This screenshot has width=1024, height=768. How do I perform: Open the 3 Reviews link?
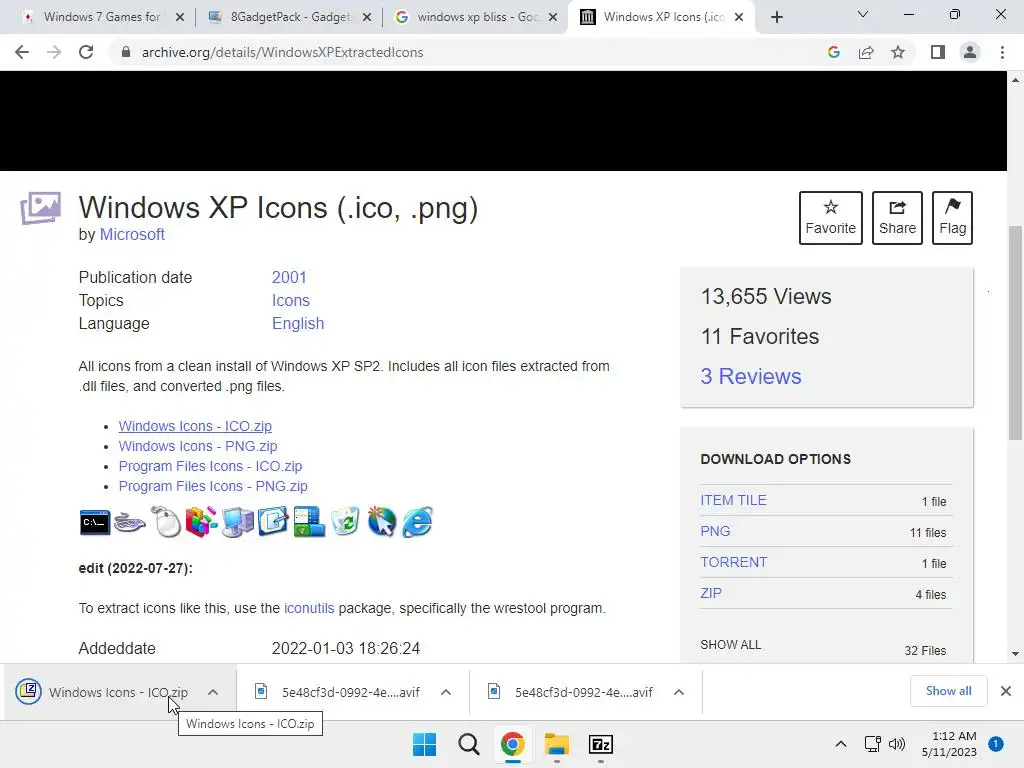pyautogui.click(x=751, y=376)
